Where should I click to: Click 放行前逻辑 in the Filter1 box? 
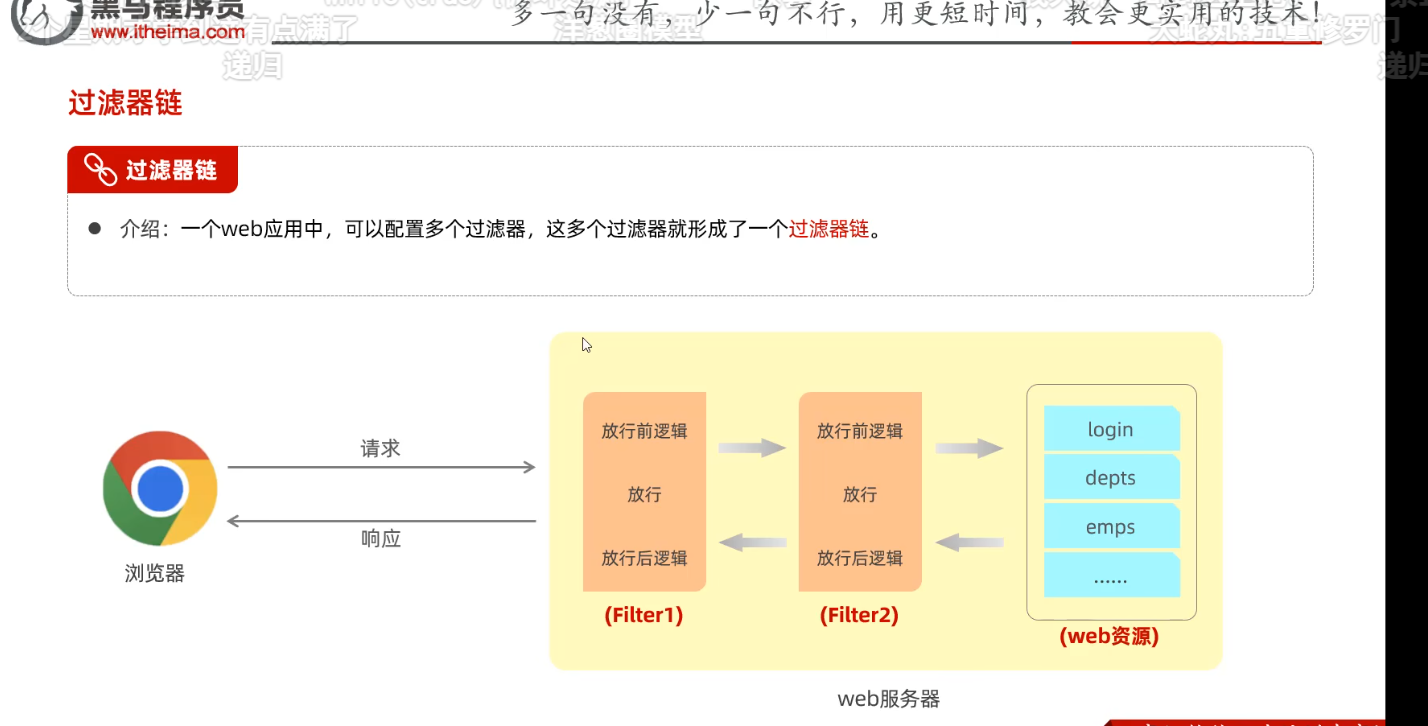coord(644,431)
